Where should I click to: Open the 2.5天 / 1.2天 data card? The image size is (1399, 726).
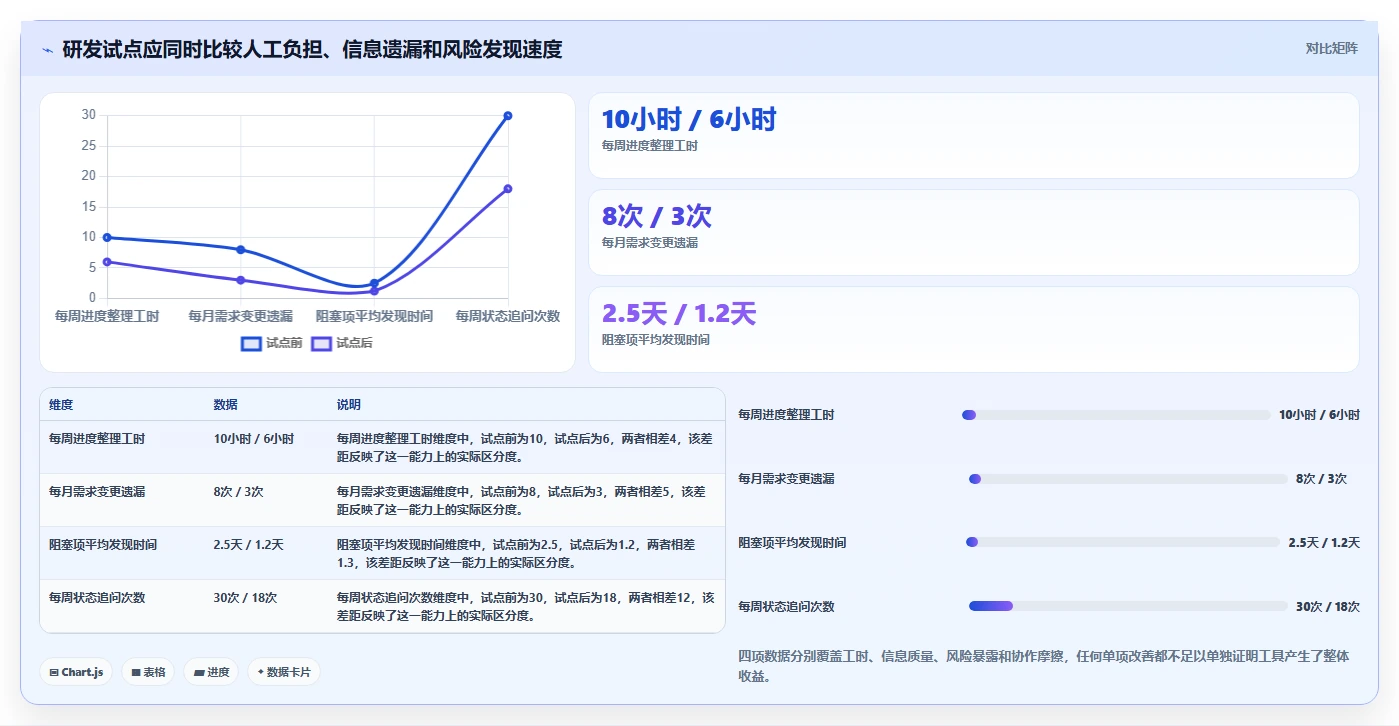pyautogui.click(x=973, y=330)
